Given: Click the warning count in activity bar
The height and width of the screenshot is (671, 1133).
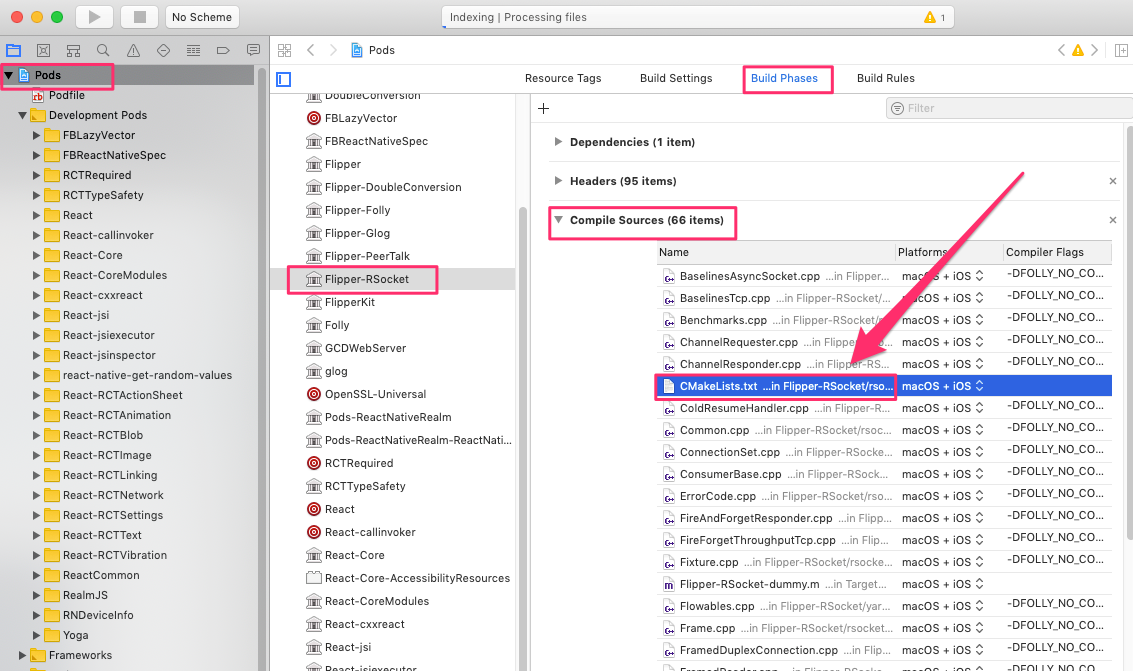Looking at the screenshot, I should (934, 17).
